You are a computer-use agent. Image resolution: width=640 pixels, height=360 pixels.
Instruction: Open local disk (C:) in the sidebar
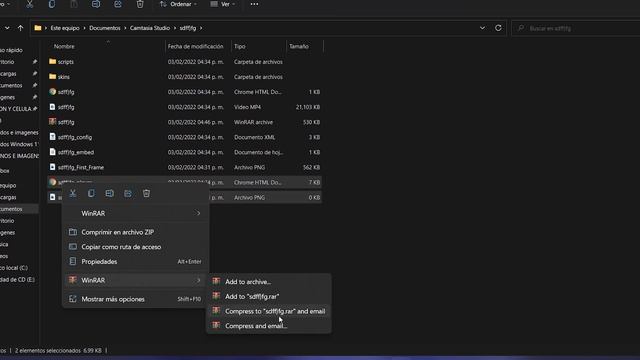tap(14, 268)
